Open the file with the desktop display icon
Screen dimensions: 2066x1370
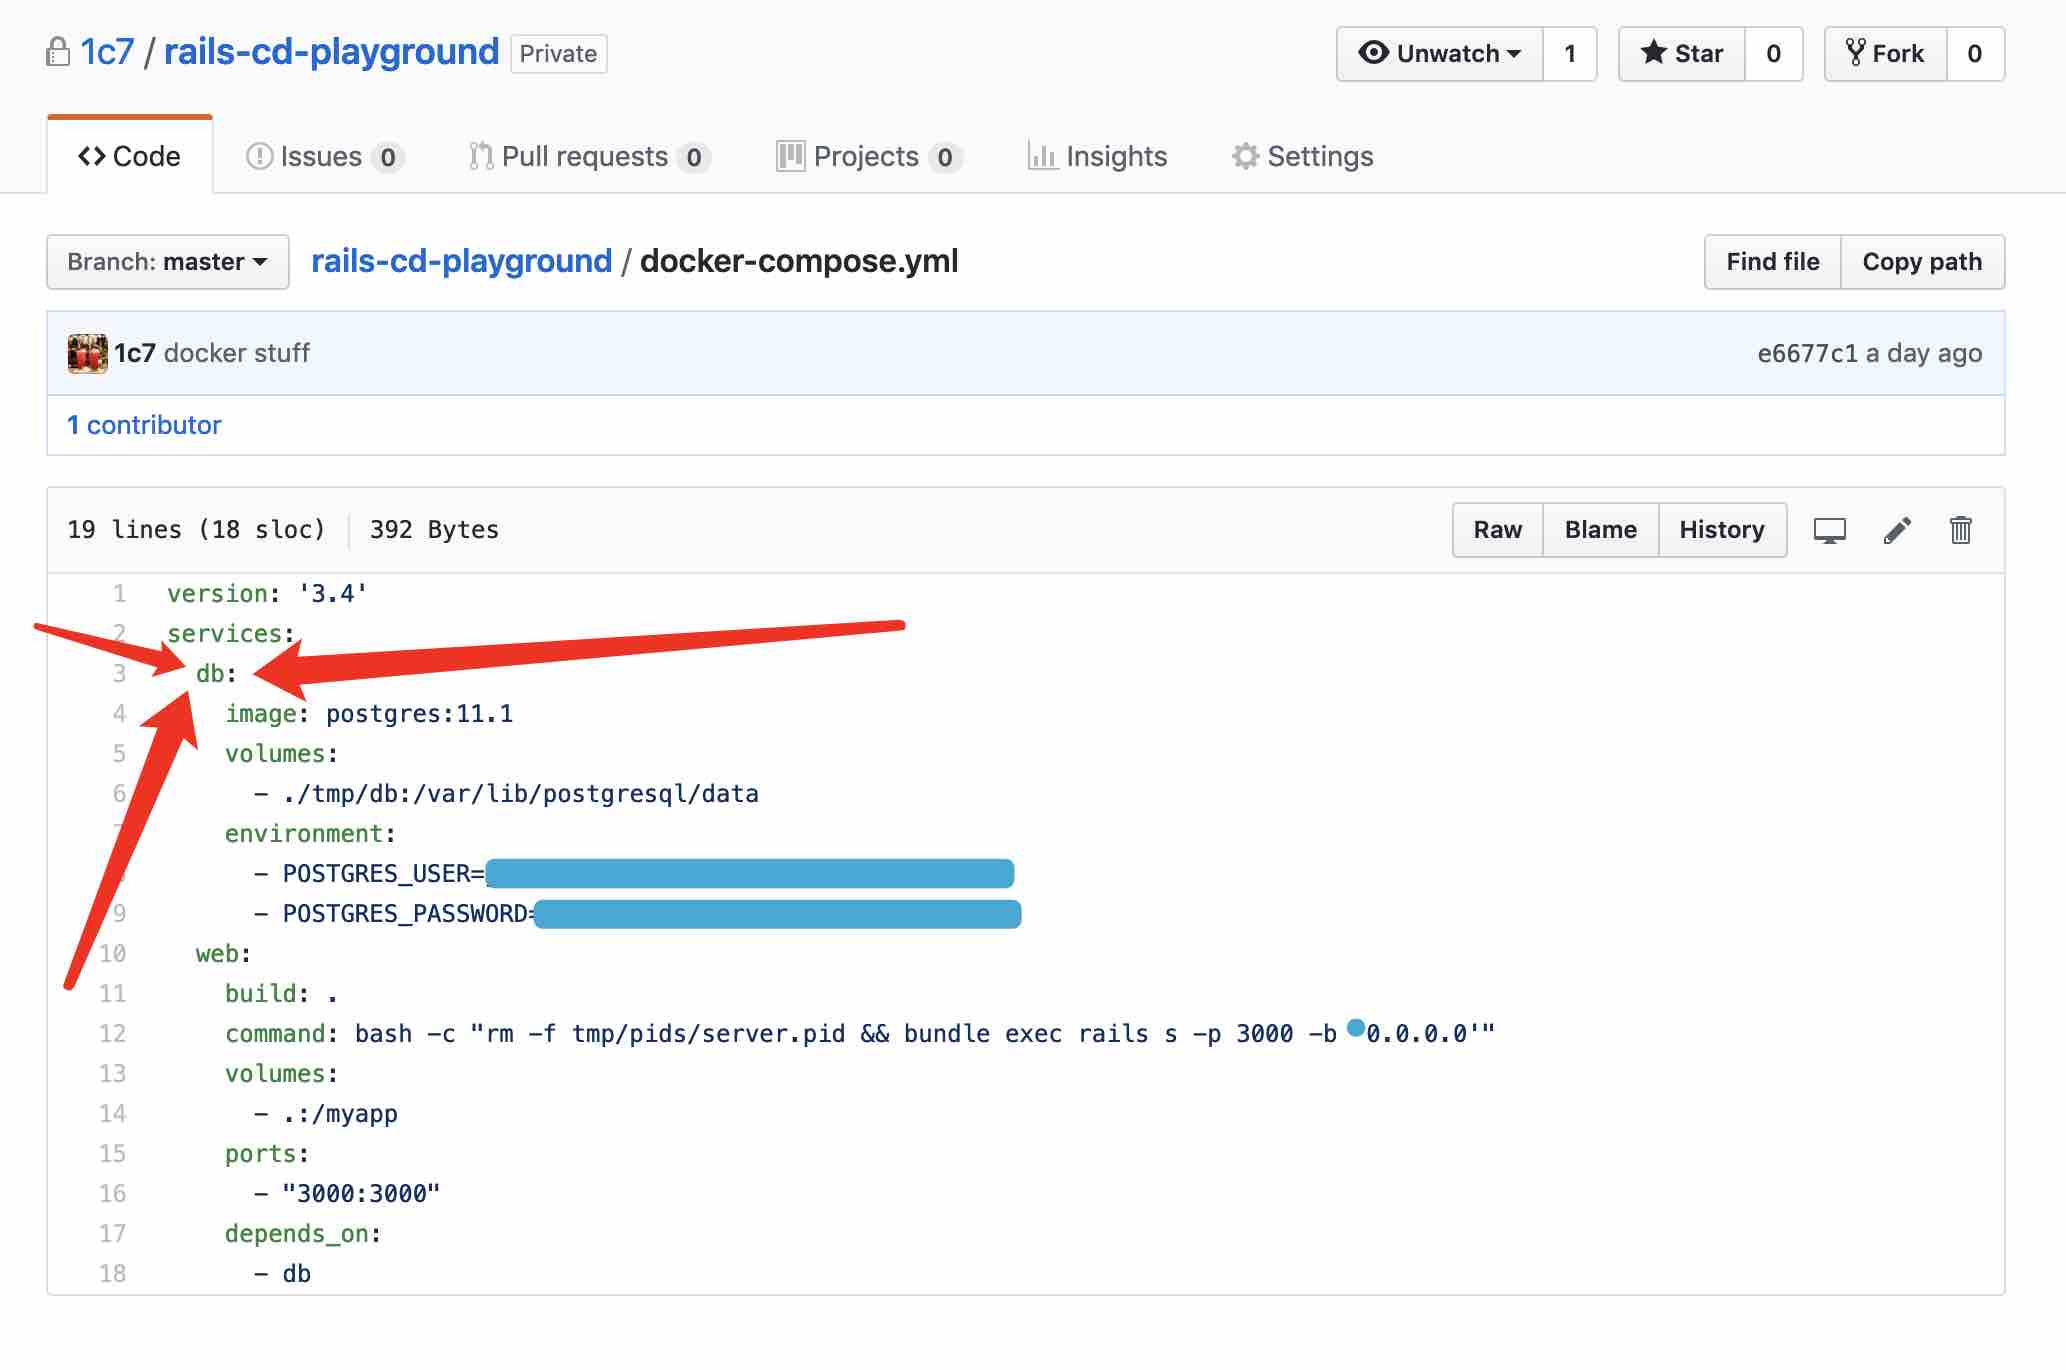pyautogui.click(x=1830, y=530)
